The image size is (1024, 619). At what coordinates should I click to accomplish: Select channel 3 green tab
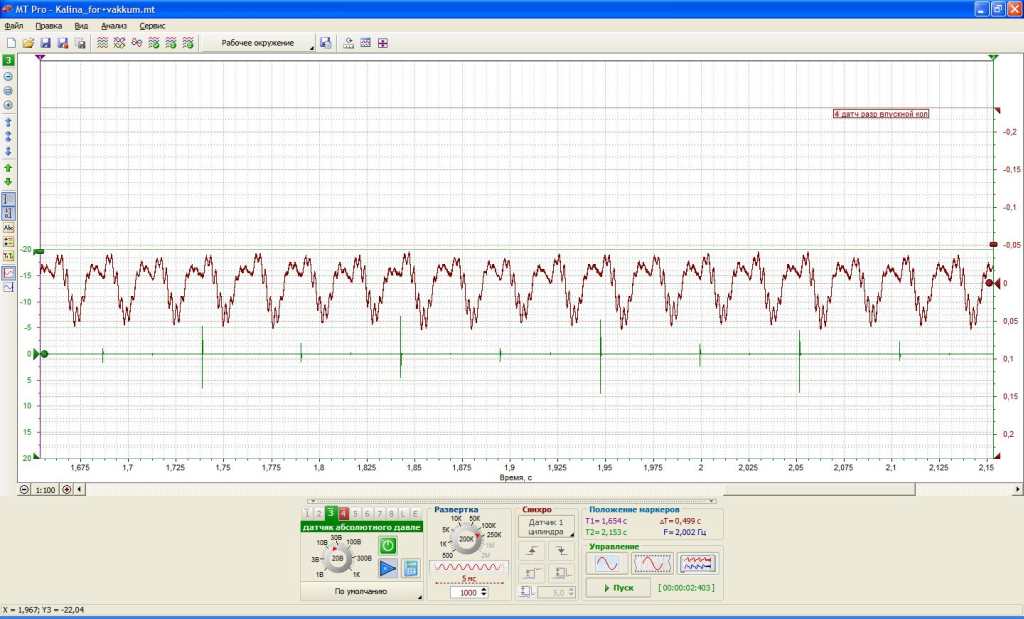coord(331,514)
